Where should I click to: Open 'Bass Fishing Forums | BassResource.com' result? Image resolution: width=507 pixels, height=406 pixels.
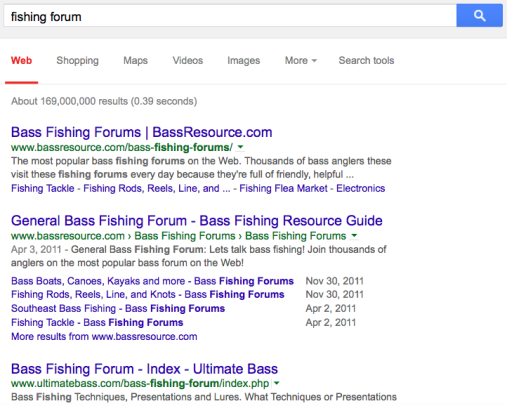(142, 132)
